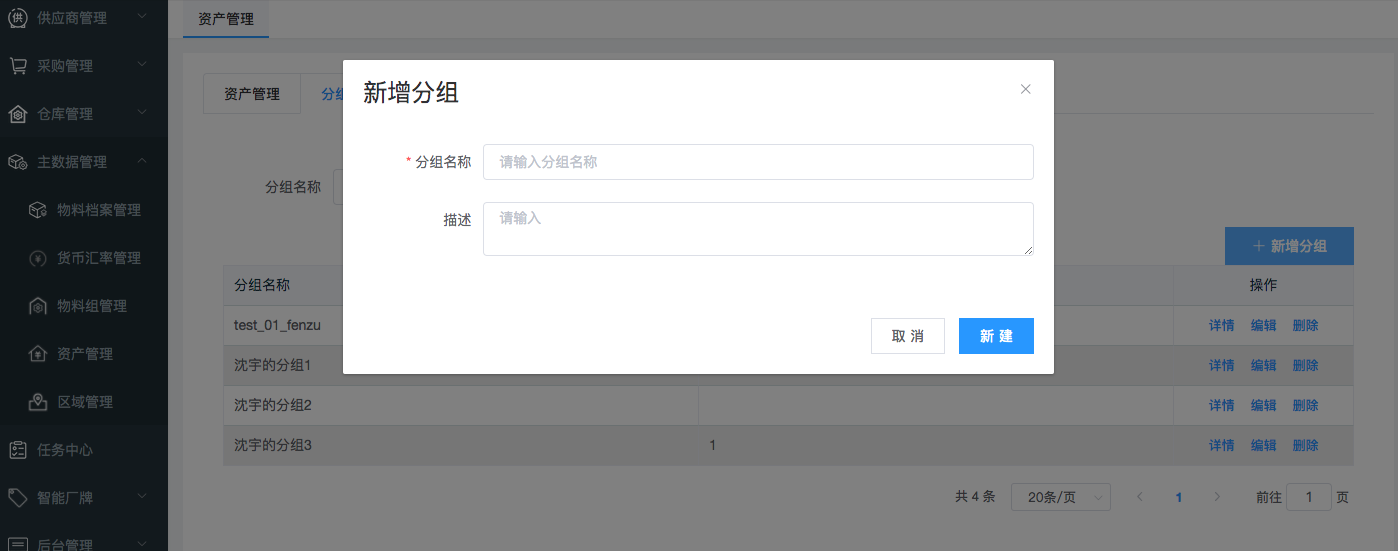Click the 货币汇率管理 currency icon

[38, 258]
